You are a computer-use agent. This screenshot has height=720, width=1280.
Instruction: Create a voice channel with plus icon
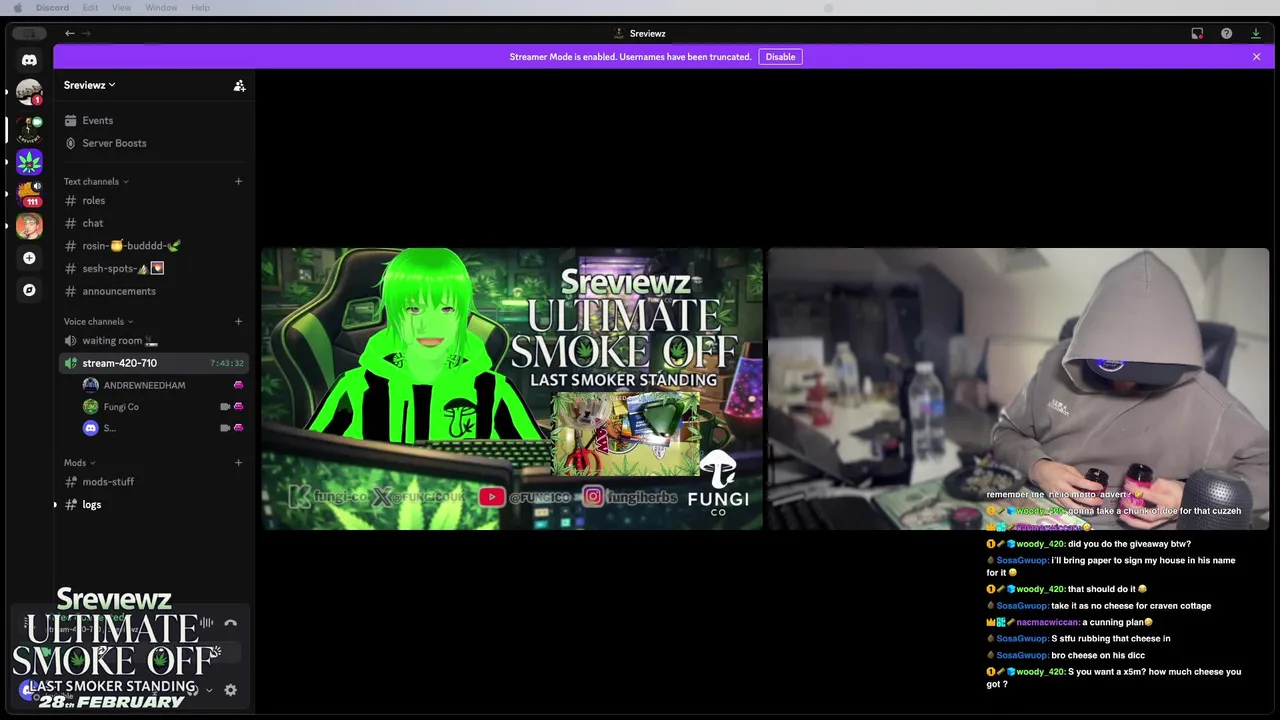(238, 321)
